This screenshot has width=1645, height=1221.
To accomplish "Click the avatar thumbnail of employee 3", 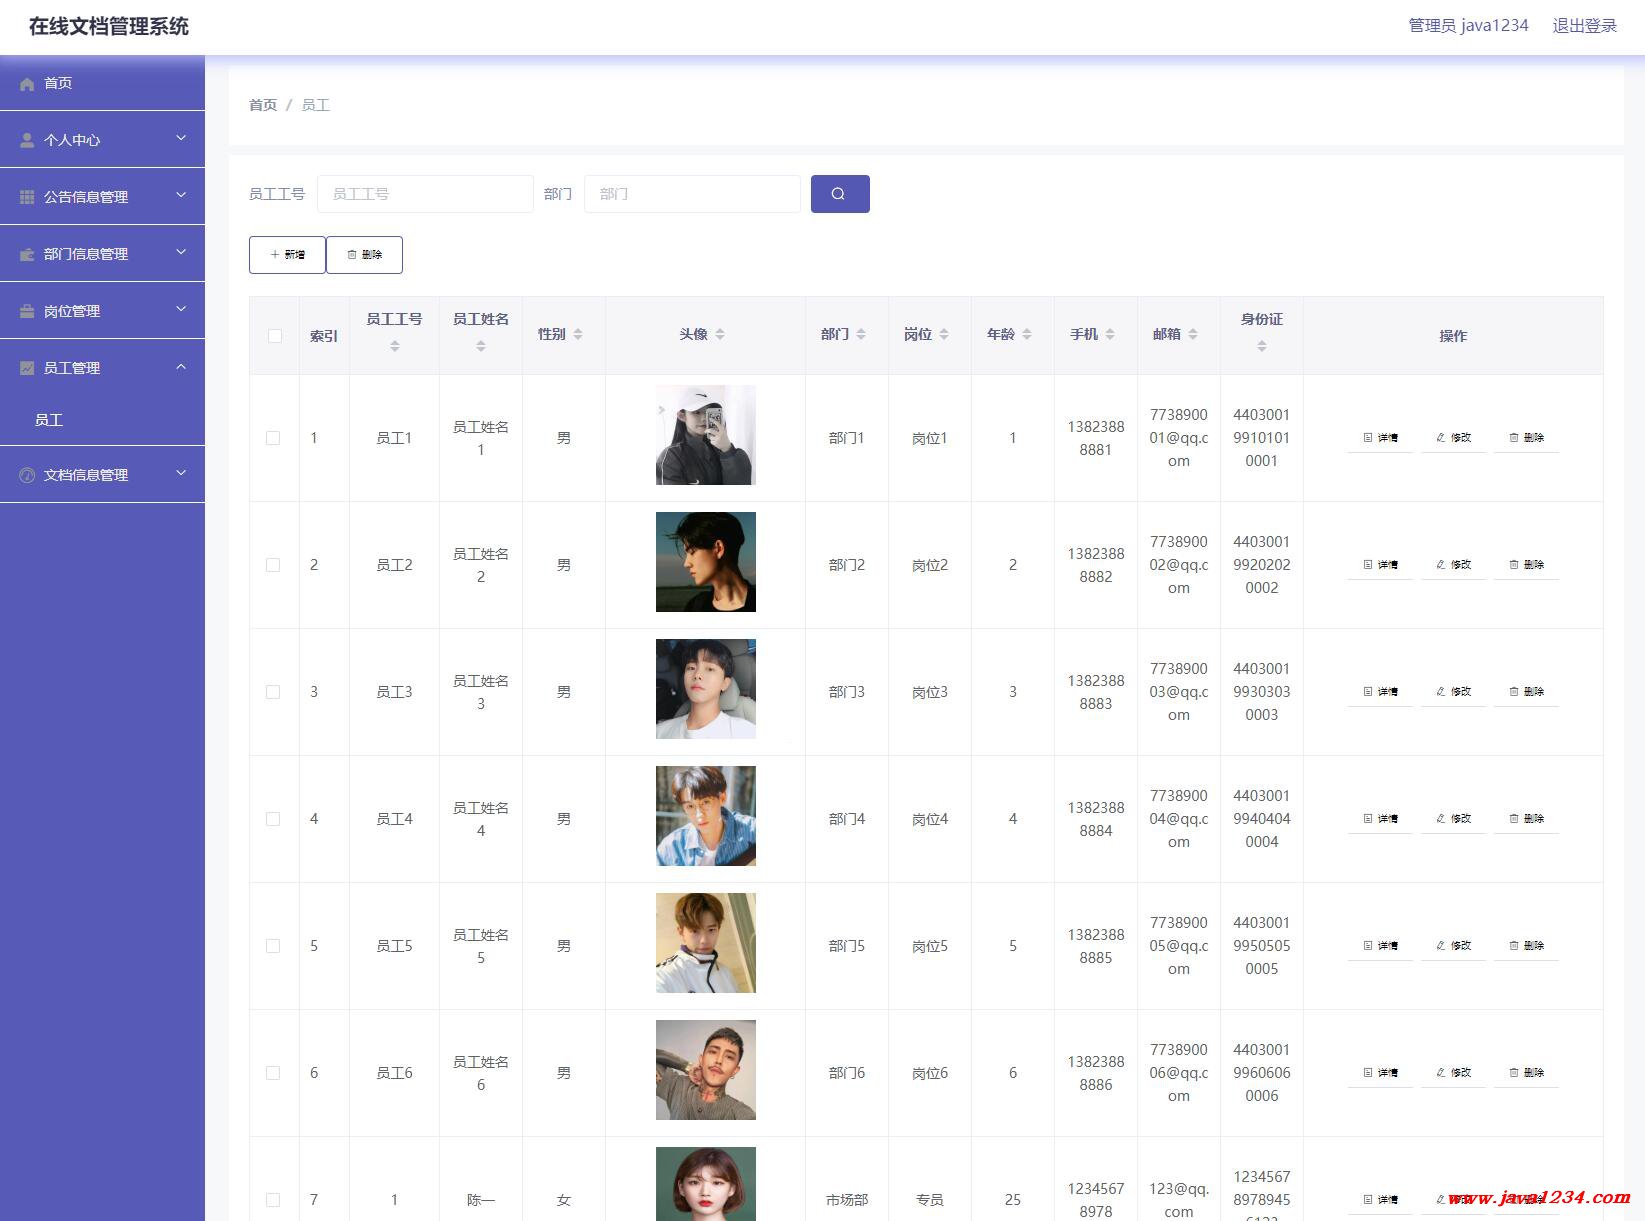I will (705, 689).
